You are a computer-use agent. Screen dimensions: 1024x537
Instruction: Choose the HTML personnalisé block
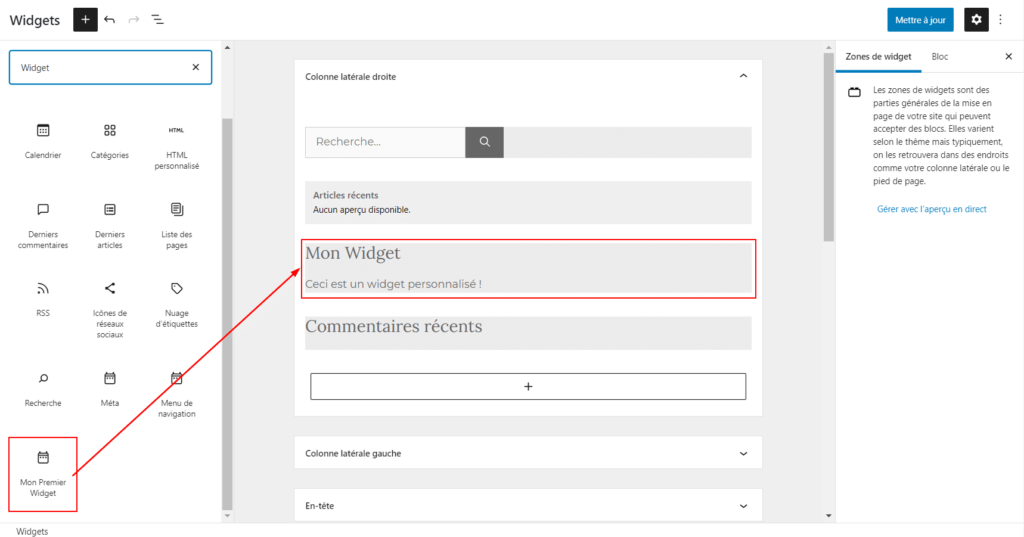click(x=177, y=146)
